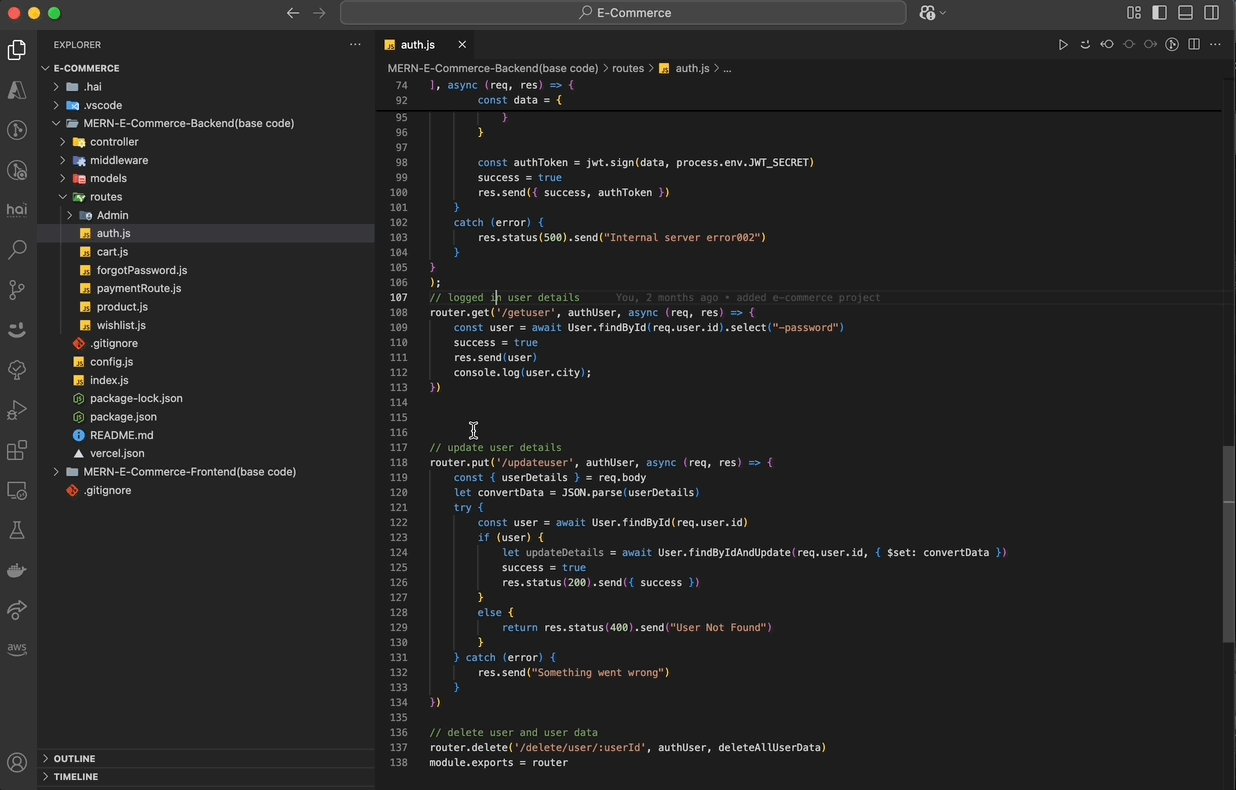
Task: Click the E-Commerce command center search box
Action: tap(624, 13)
